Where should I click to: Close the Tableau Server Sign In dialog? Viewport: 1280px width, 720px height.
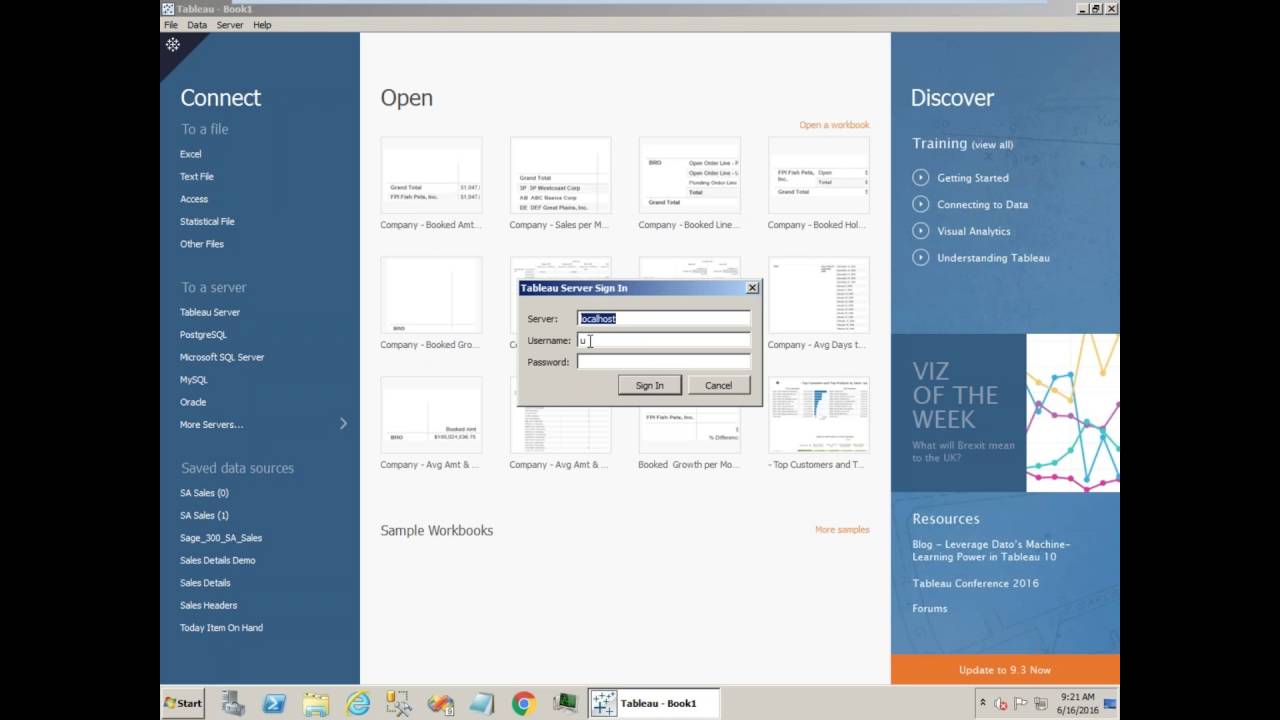tap(752, 288)
